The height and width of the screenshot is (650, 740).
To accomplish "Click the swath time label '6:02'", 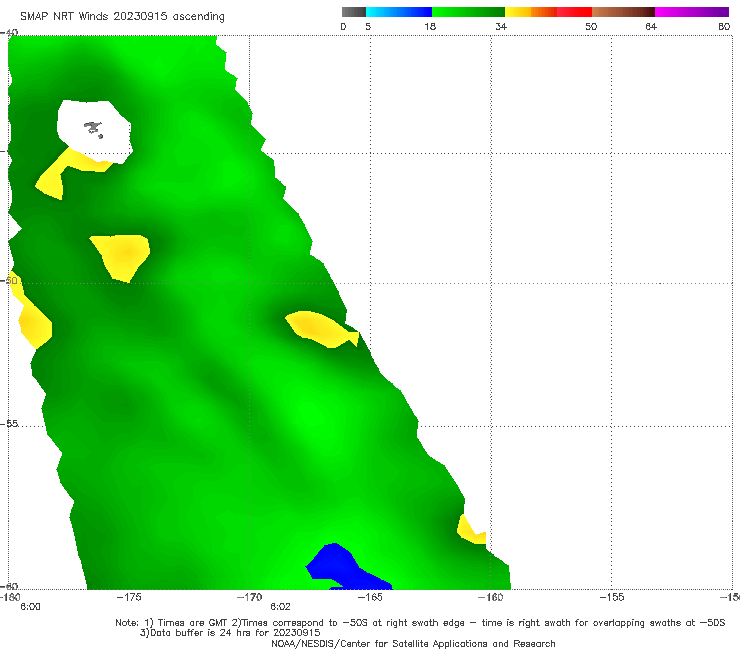I will click(280, 607).
